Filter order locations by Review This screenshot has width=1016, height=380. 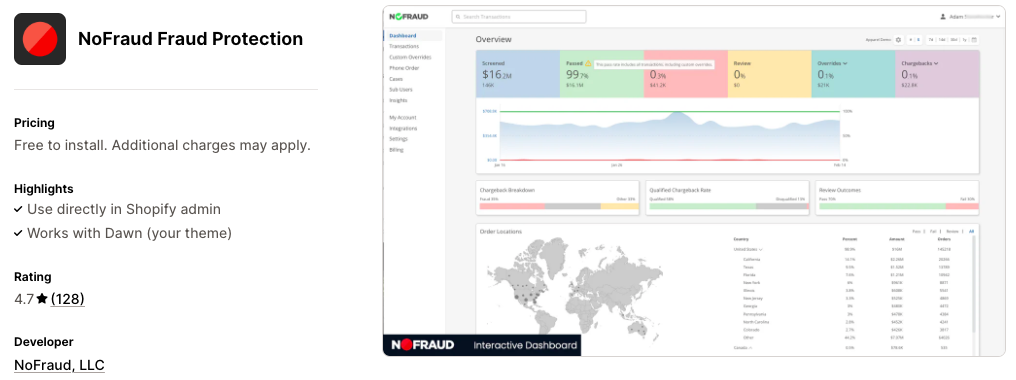pos(952,232)
